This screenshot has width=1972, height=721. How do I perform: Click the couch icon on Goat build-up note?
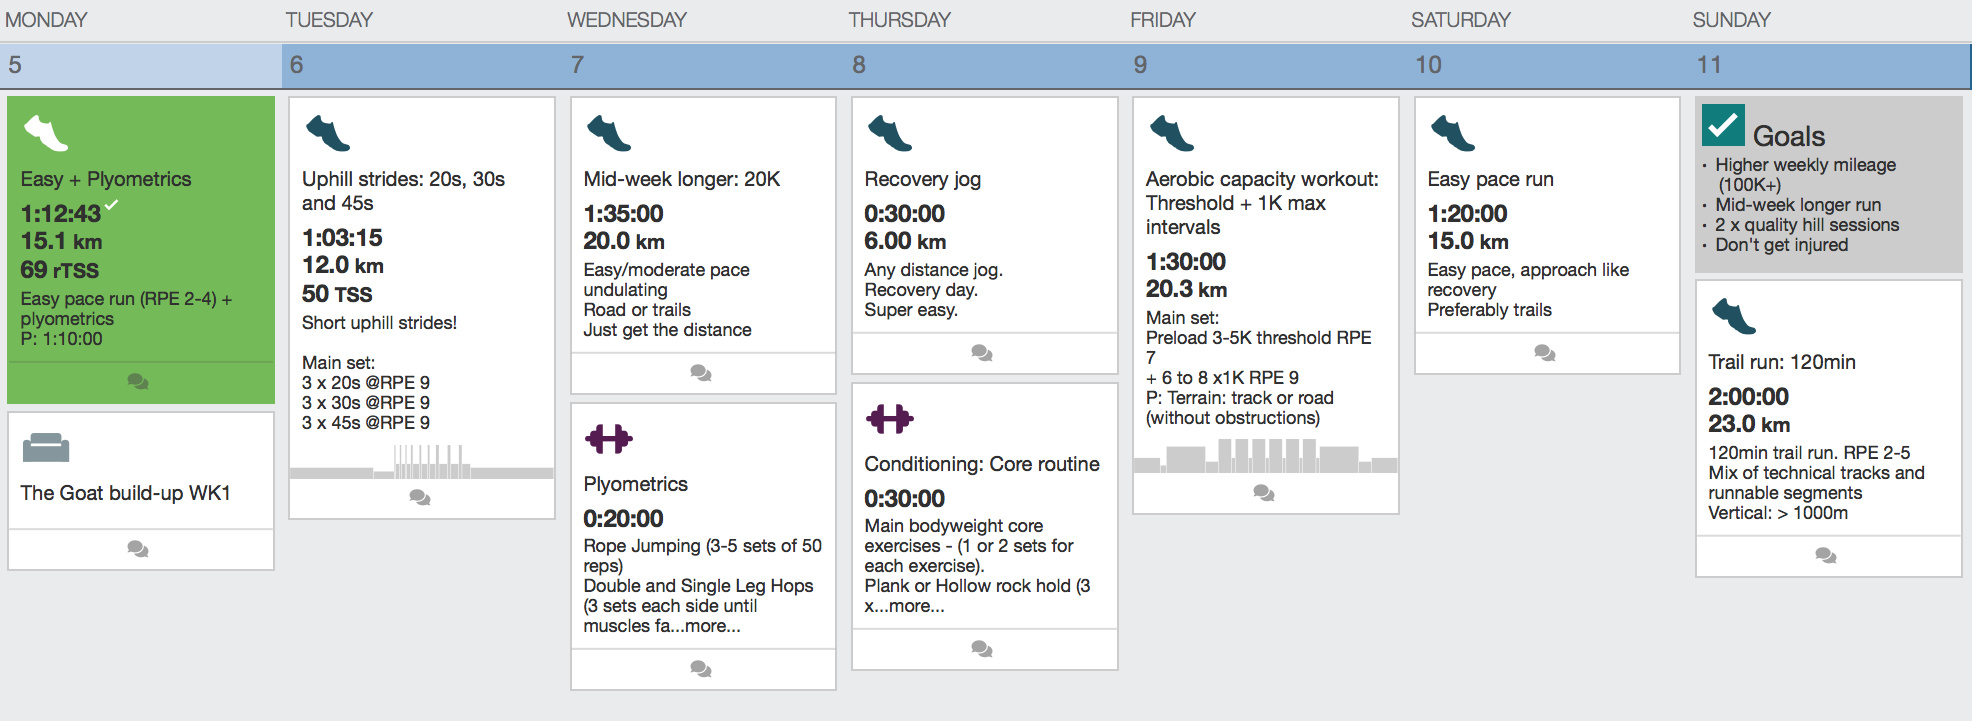coord(46,447)
